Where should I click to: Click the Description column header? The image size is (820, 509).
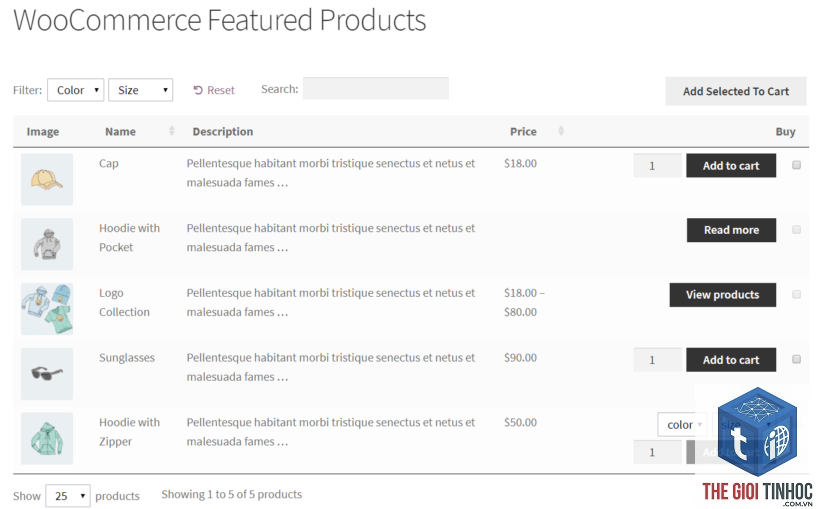coord(223,131)
